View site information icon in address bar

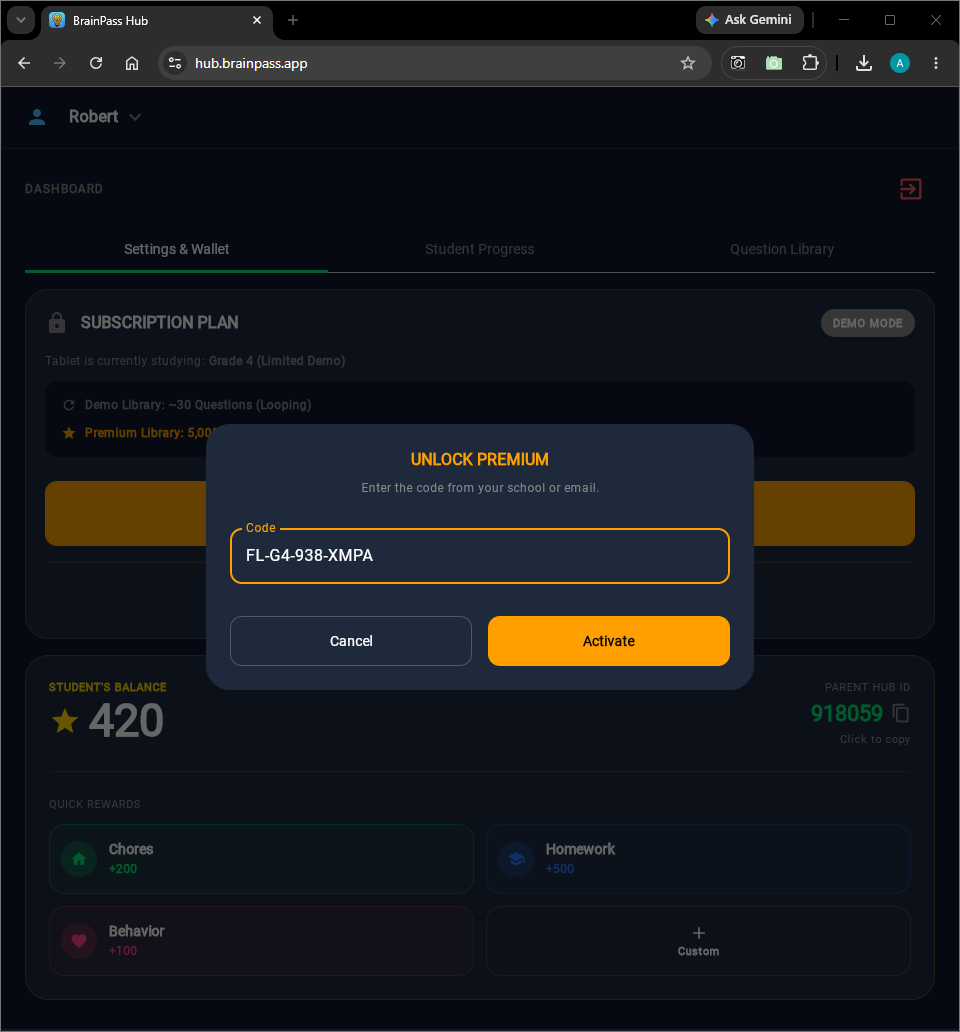(x=175, y=63)
